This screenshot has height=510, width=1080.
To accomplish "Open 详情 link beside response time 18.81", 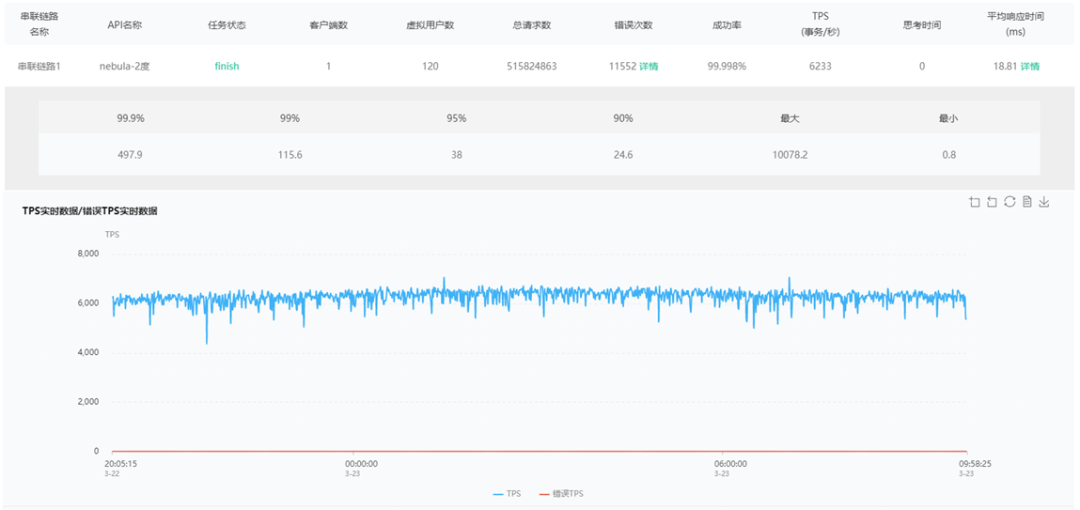I will click(x=1030, y=67).
